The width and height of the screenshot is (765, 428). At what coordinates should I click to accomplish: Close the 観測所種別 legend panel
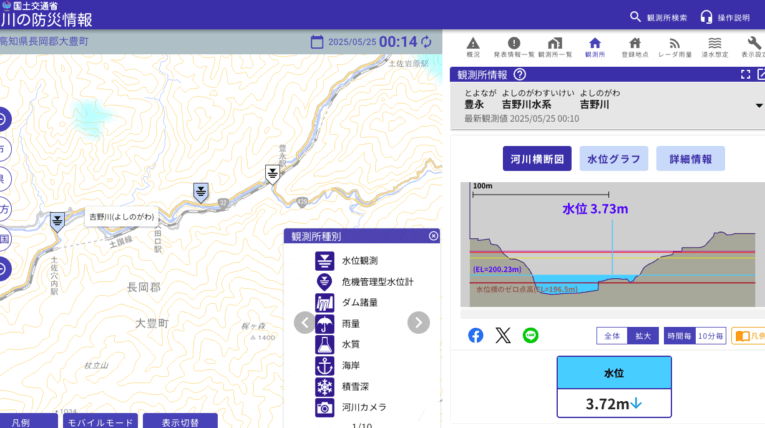(433, 236)
